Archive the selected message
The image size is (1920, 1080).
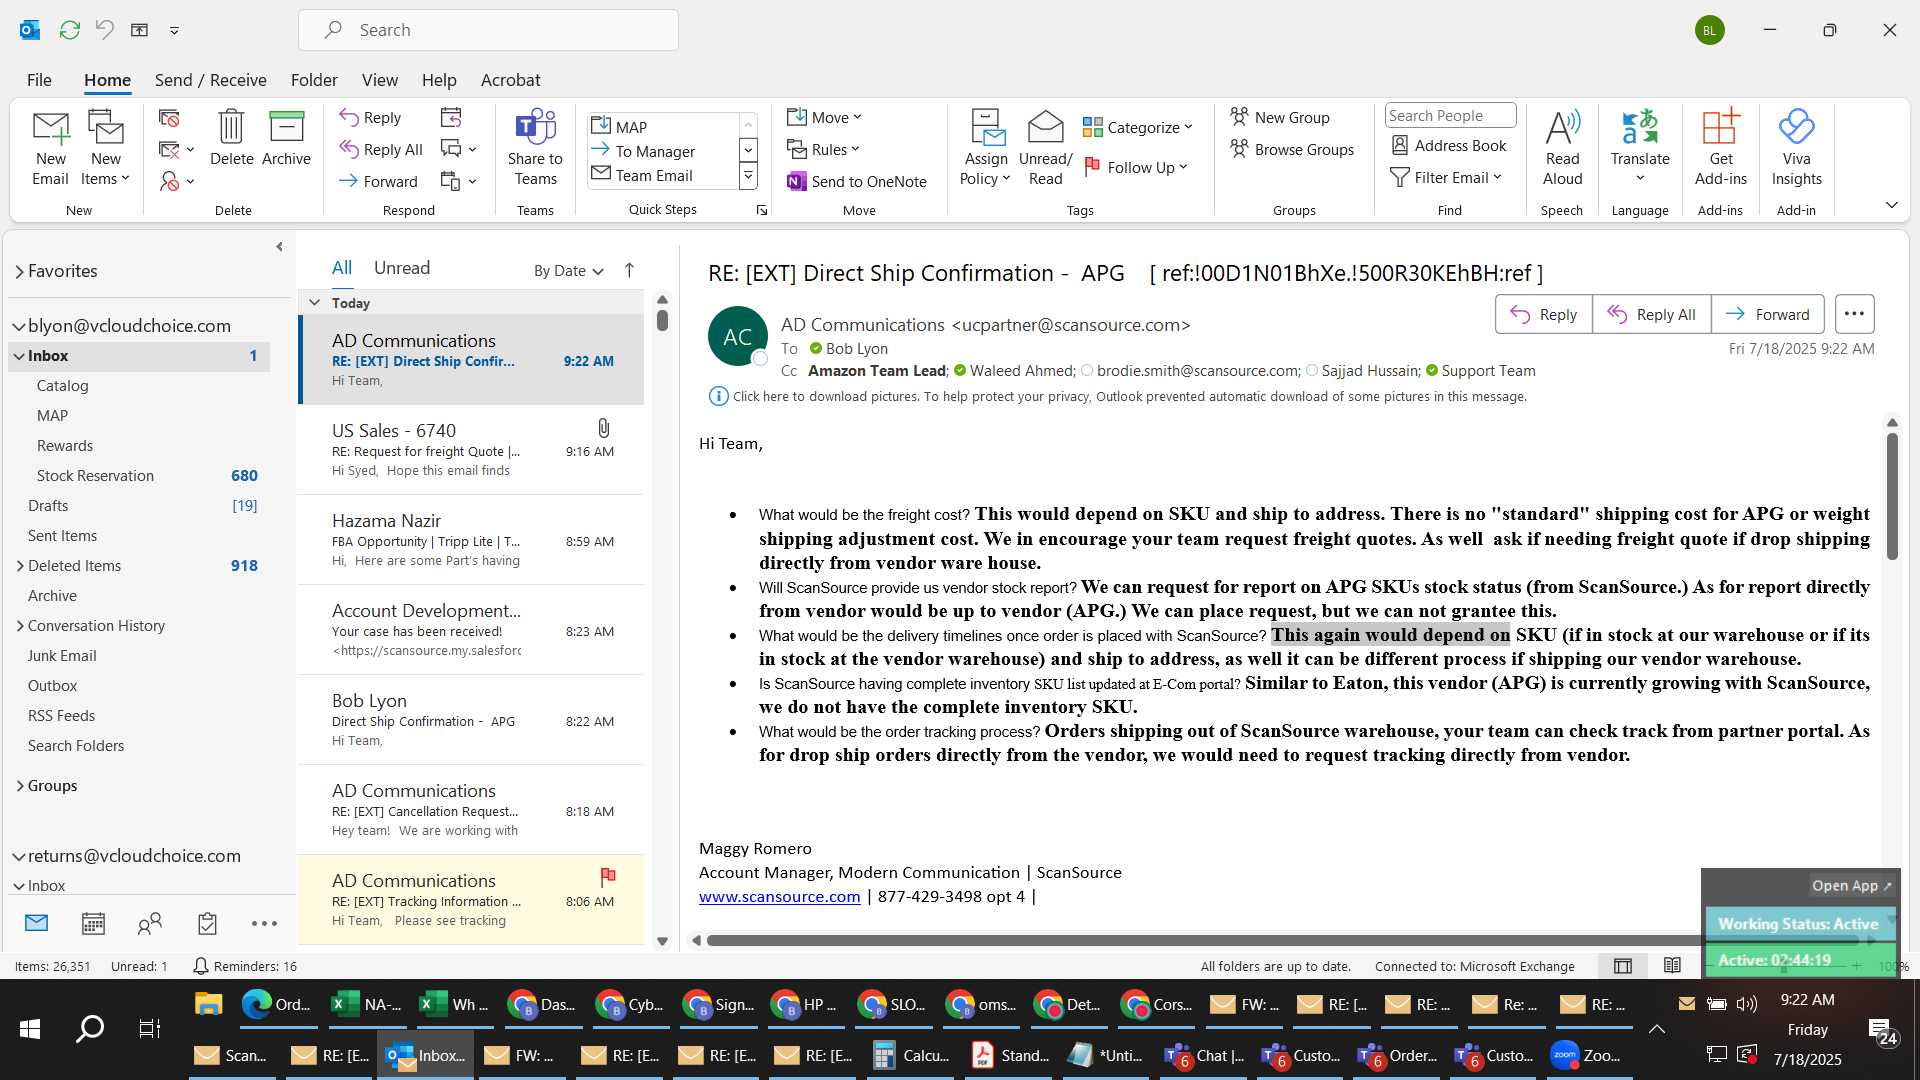[286, 138]
